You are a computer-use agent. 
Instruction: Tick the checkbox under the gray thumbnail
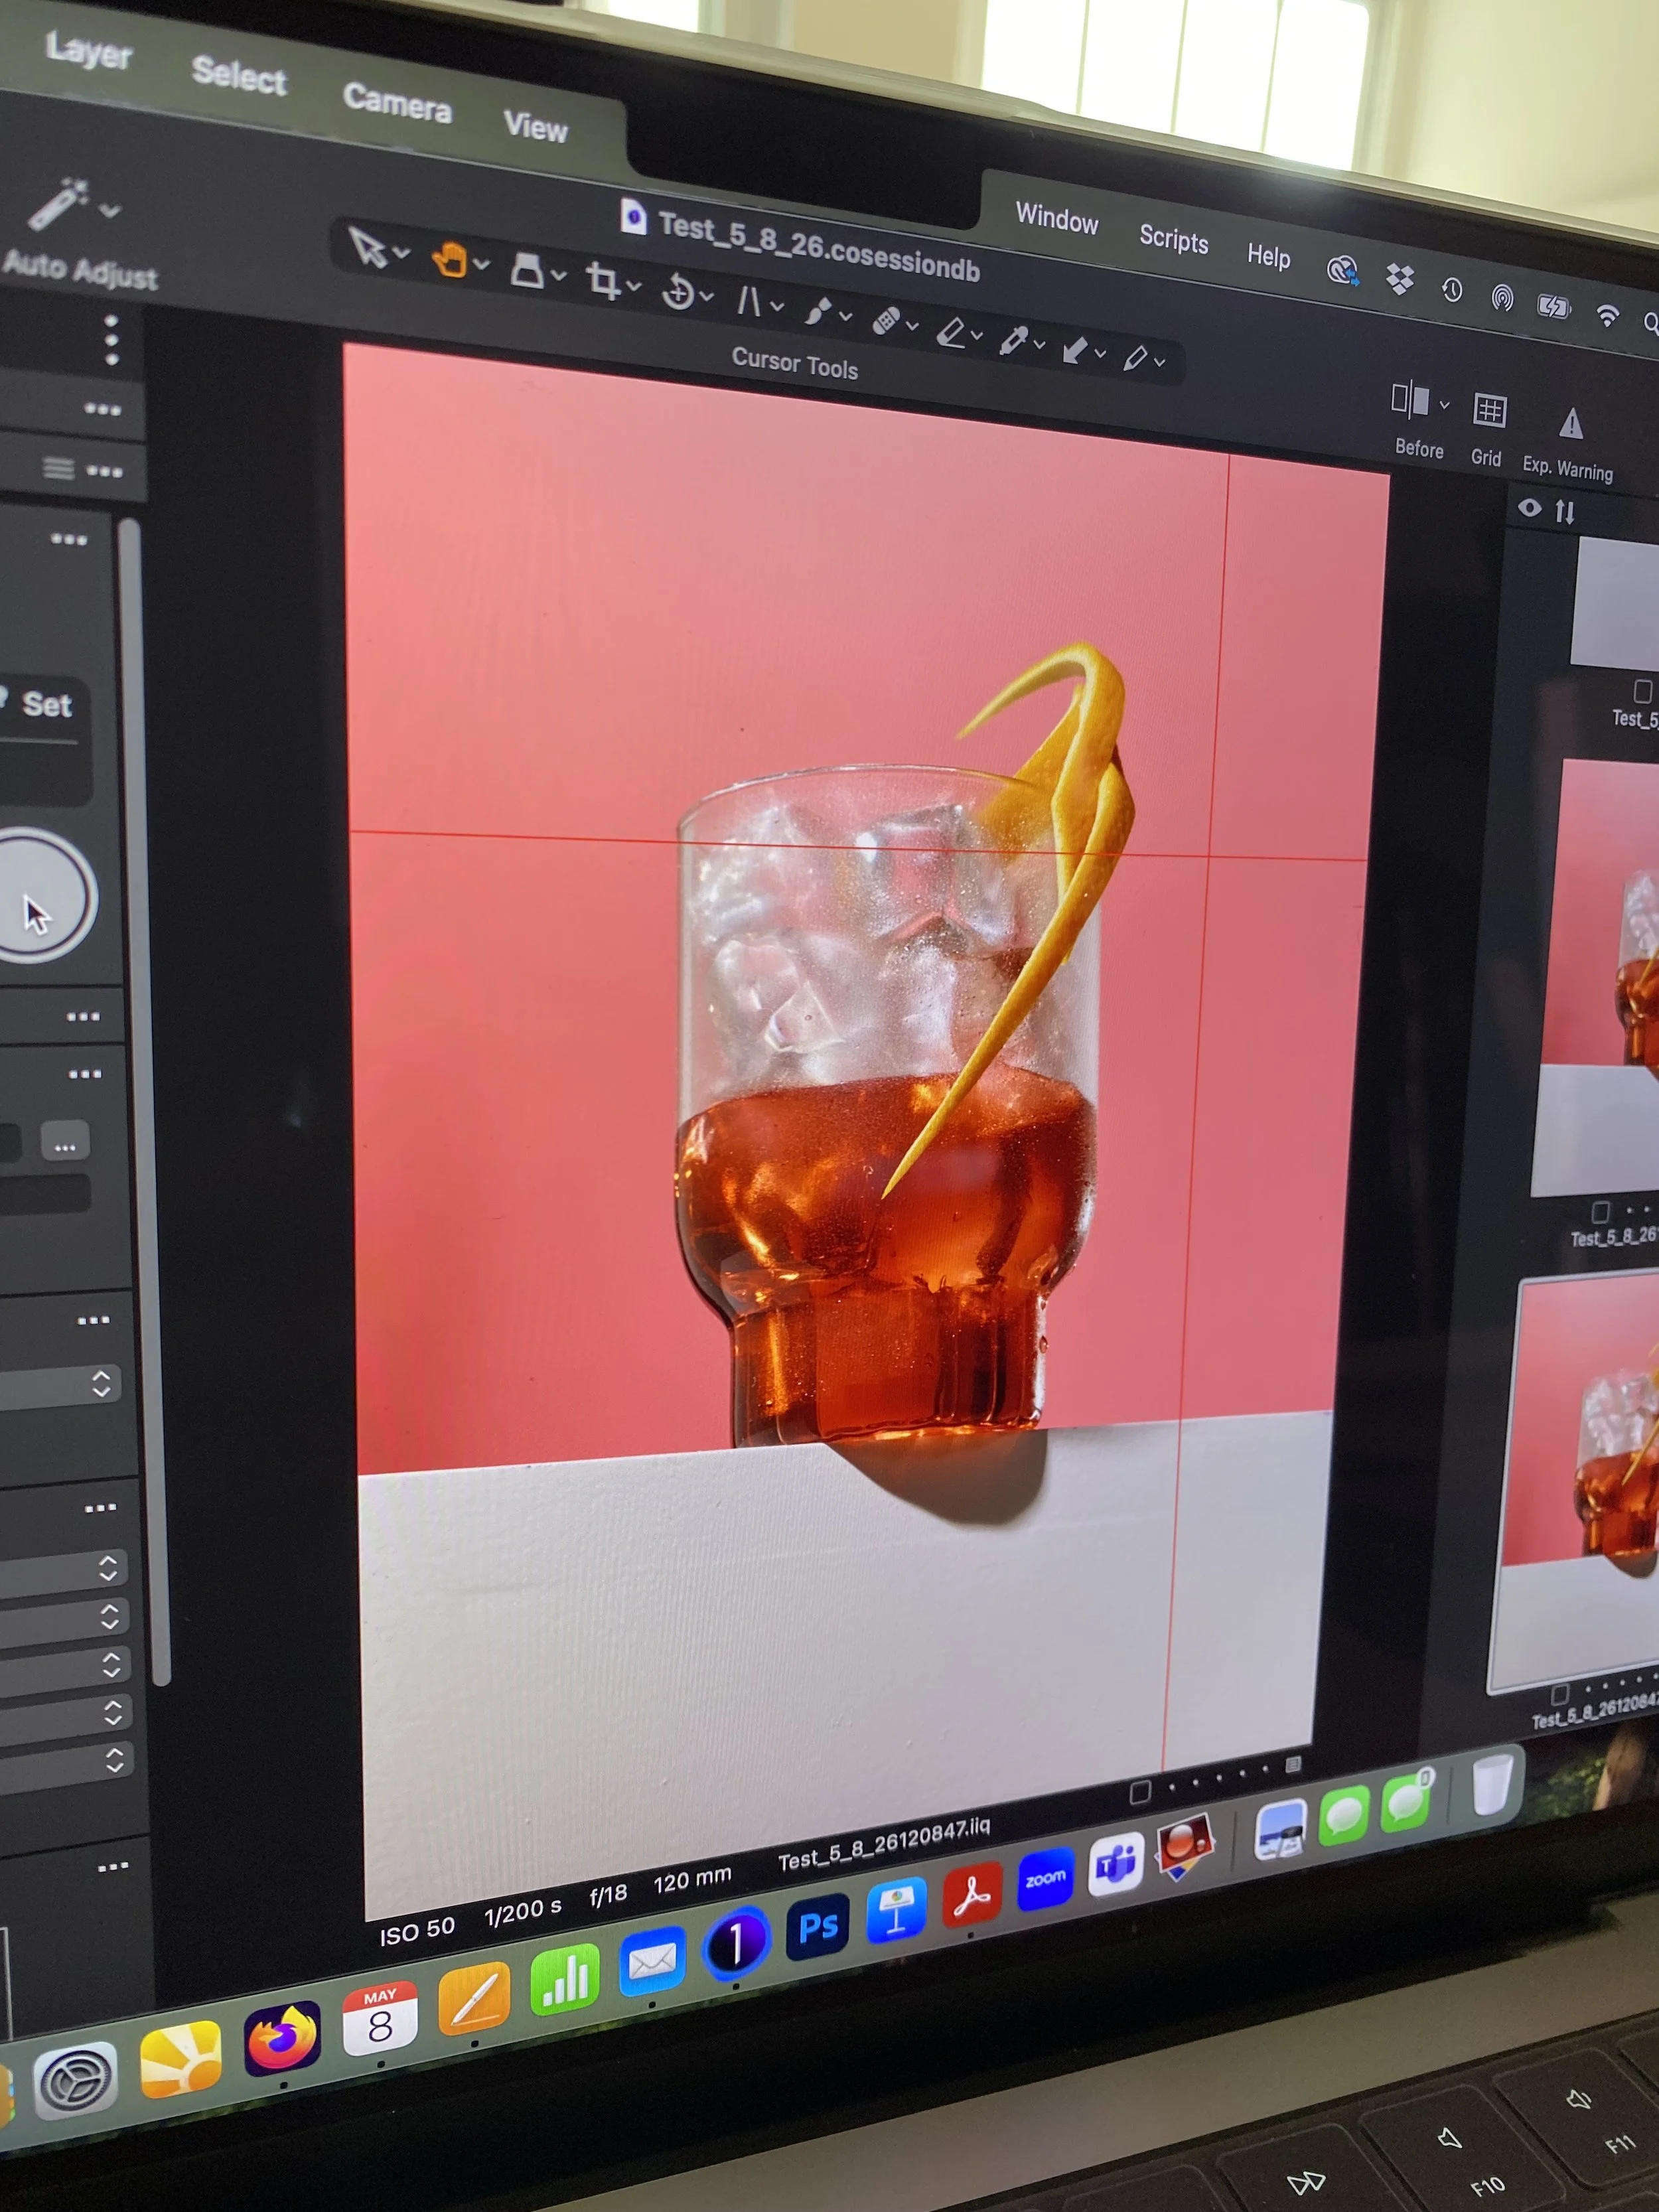pos(1642,691)
